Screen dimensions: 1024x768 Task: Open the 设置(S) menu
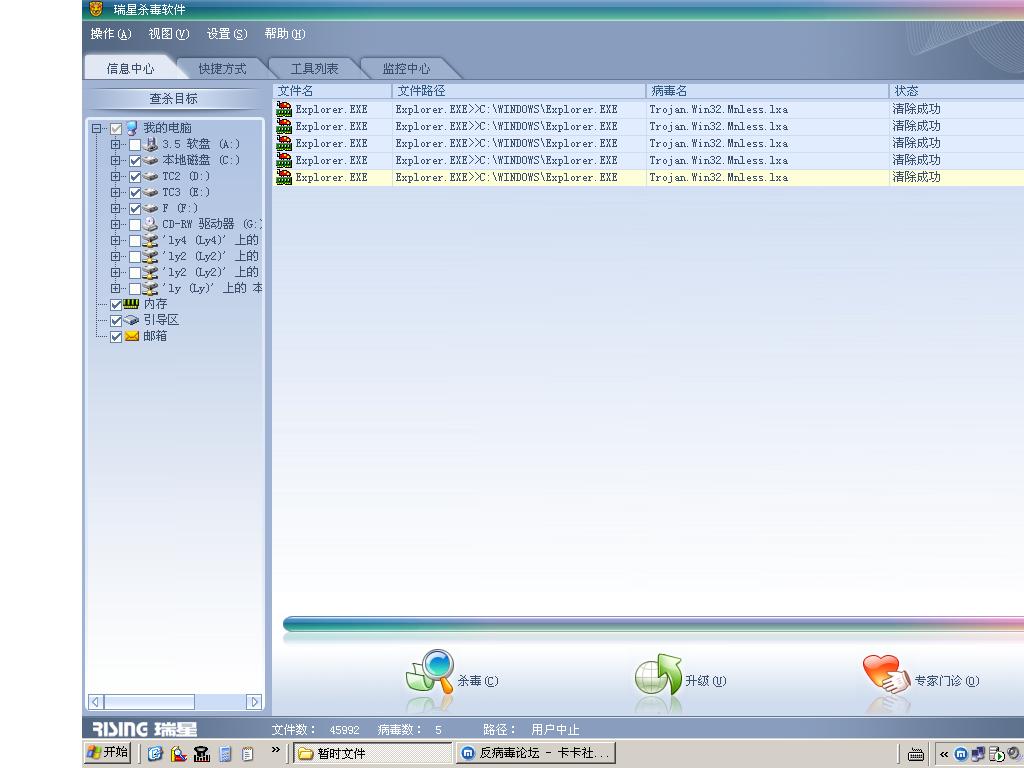pyautogui.click(x=227, y=34)
